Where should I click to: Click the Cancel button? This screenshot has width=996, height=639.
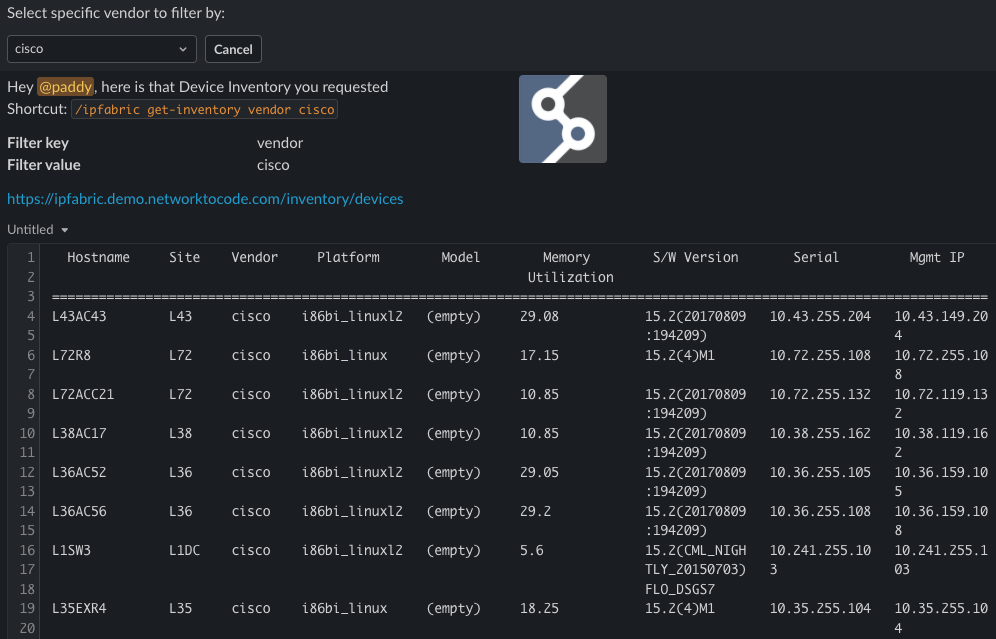point(233,49)
